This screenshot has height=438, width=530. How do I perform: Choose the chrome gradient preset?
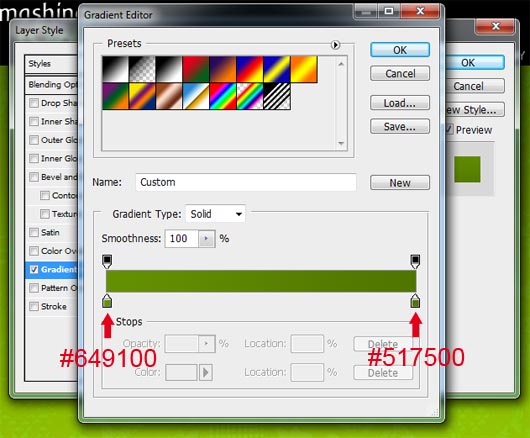click(196, 96)
